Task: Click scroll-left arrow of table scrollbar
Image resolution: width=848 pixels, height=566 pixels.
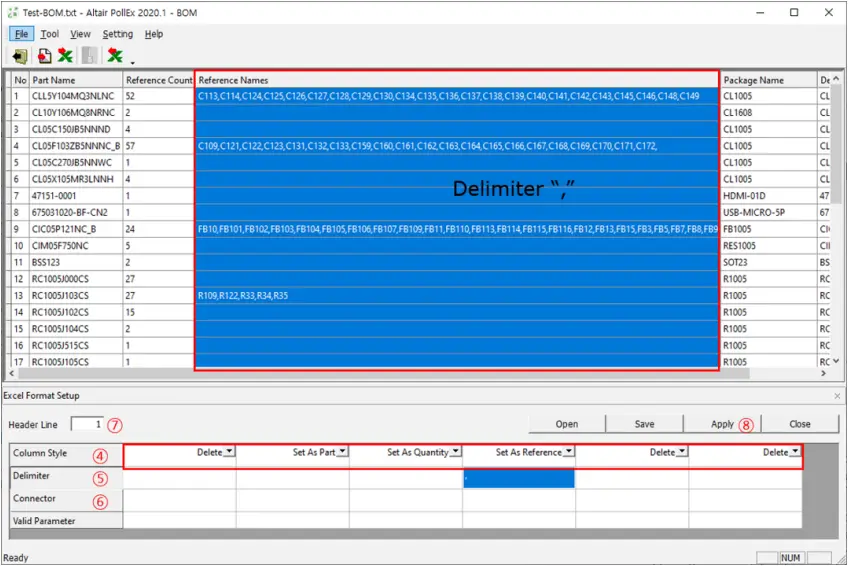Action: [12, 374]
